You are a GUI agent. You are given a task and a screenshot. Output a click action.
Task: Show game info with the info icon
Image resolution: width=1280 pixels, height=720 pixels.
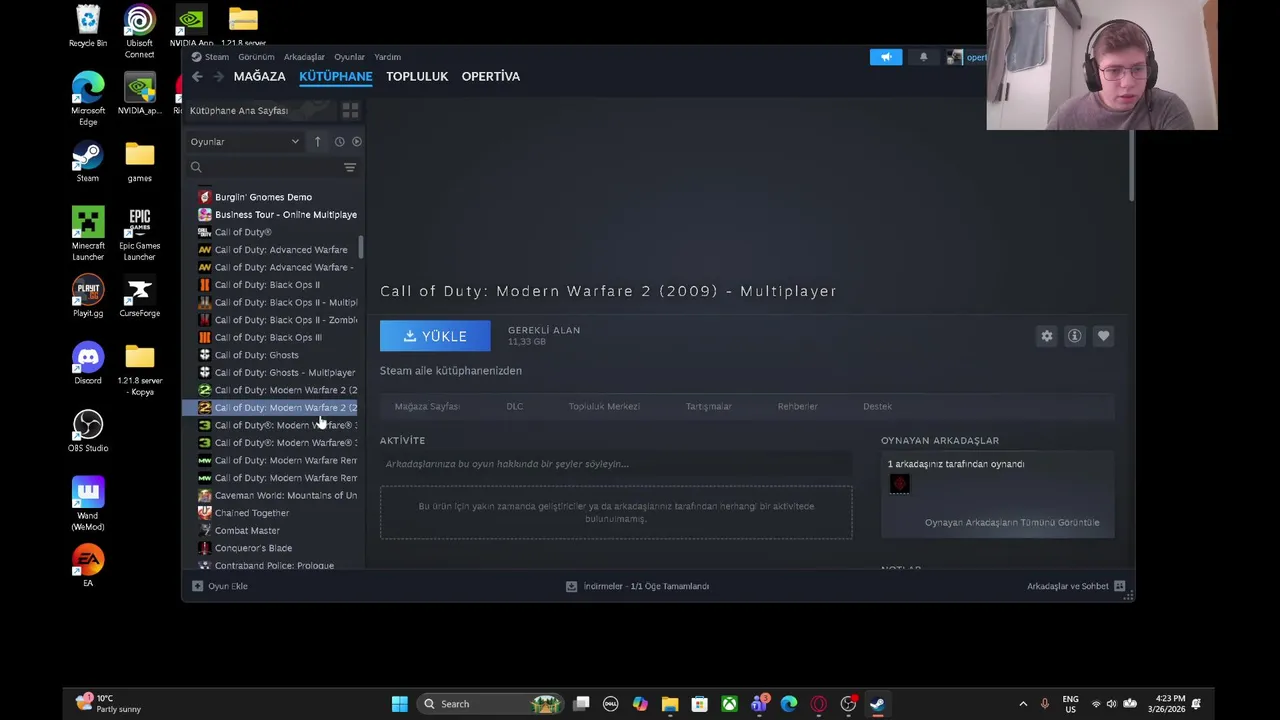[x=1075, y=336]
